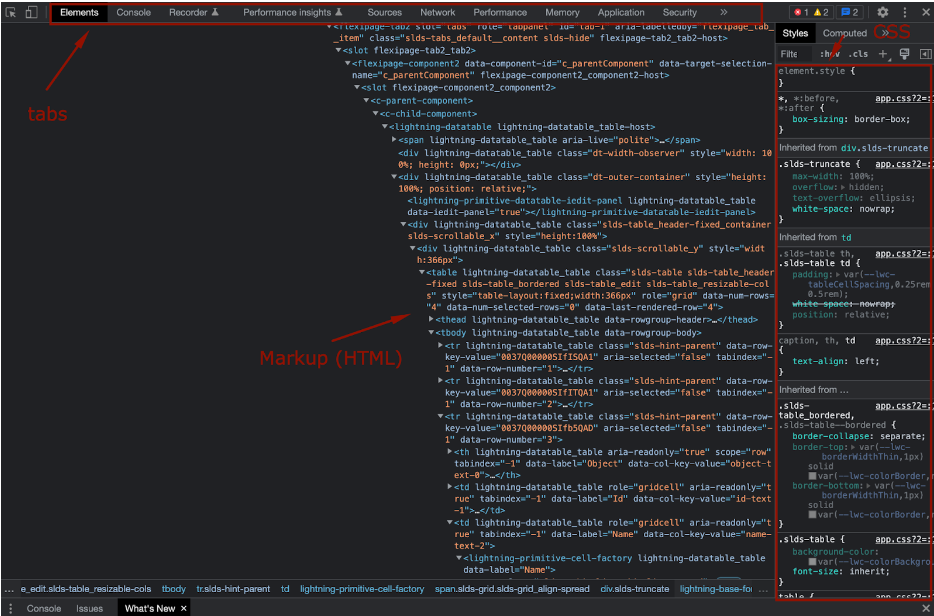
Task: Select the Styles pane tab
Action: [795, 33]
